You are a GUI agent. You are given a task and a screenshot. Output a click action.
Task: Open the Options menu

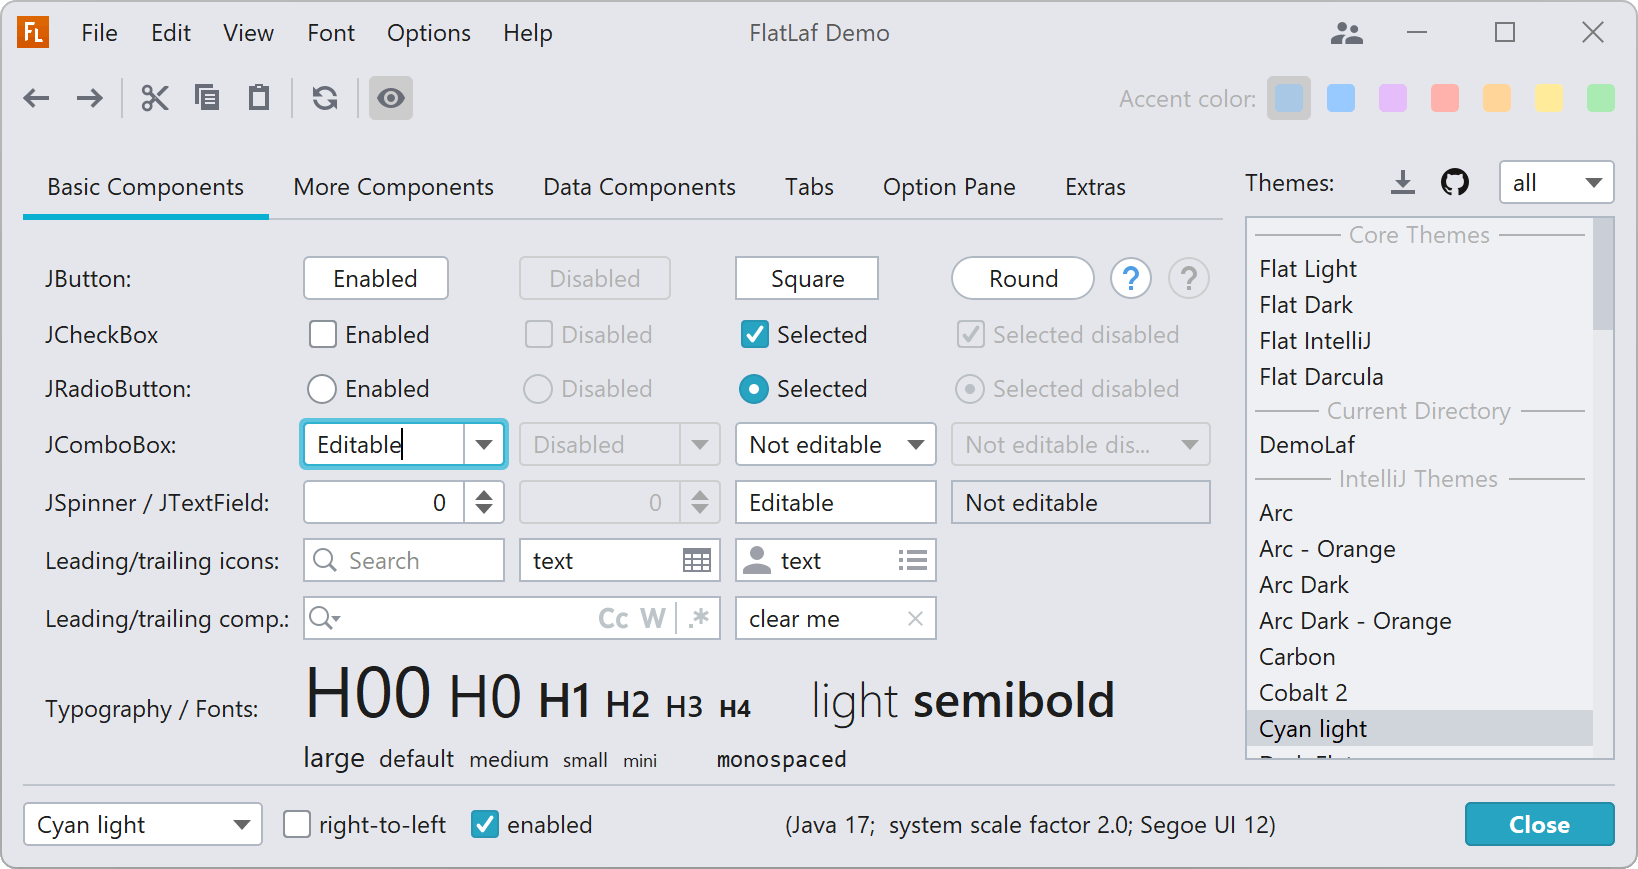click(428, 33)
